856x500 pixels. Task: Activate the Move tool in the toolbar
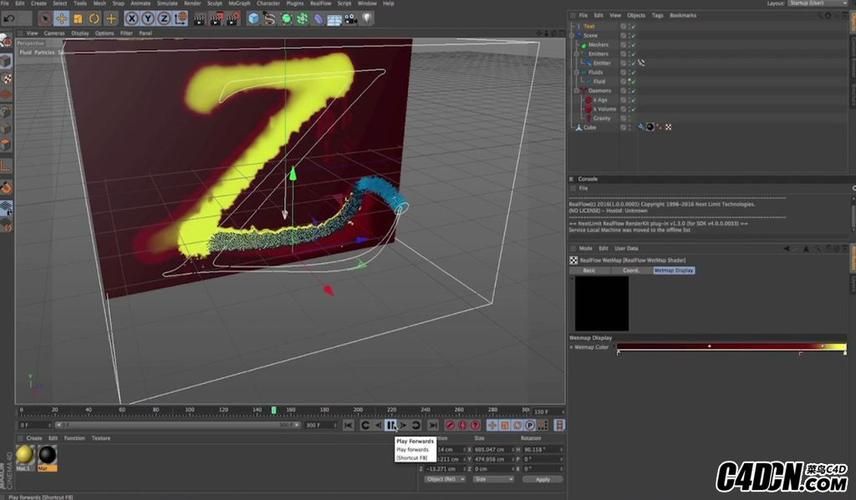pos(61,19)
